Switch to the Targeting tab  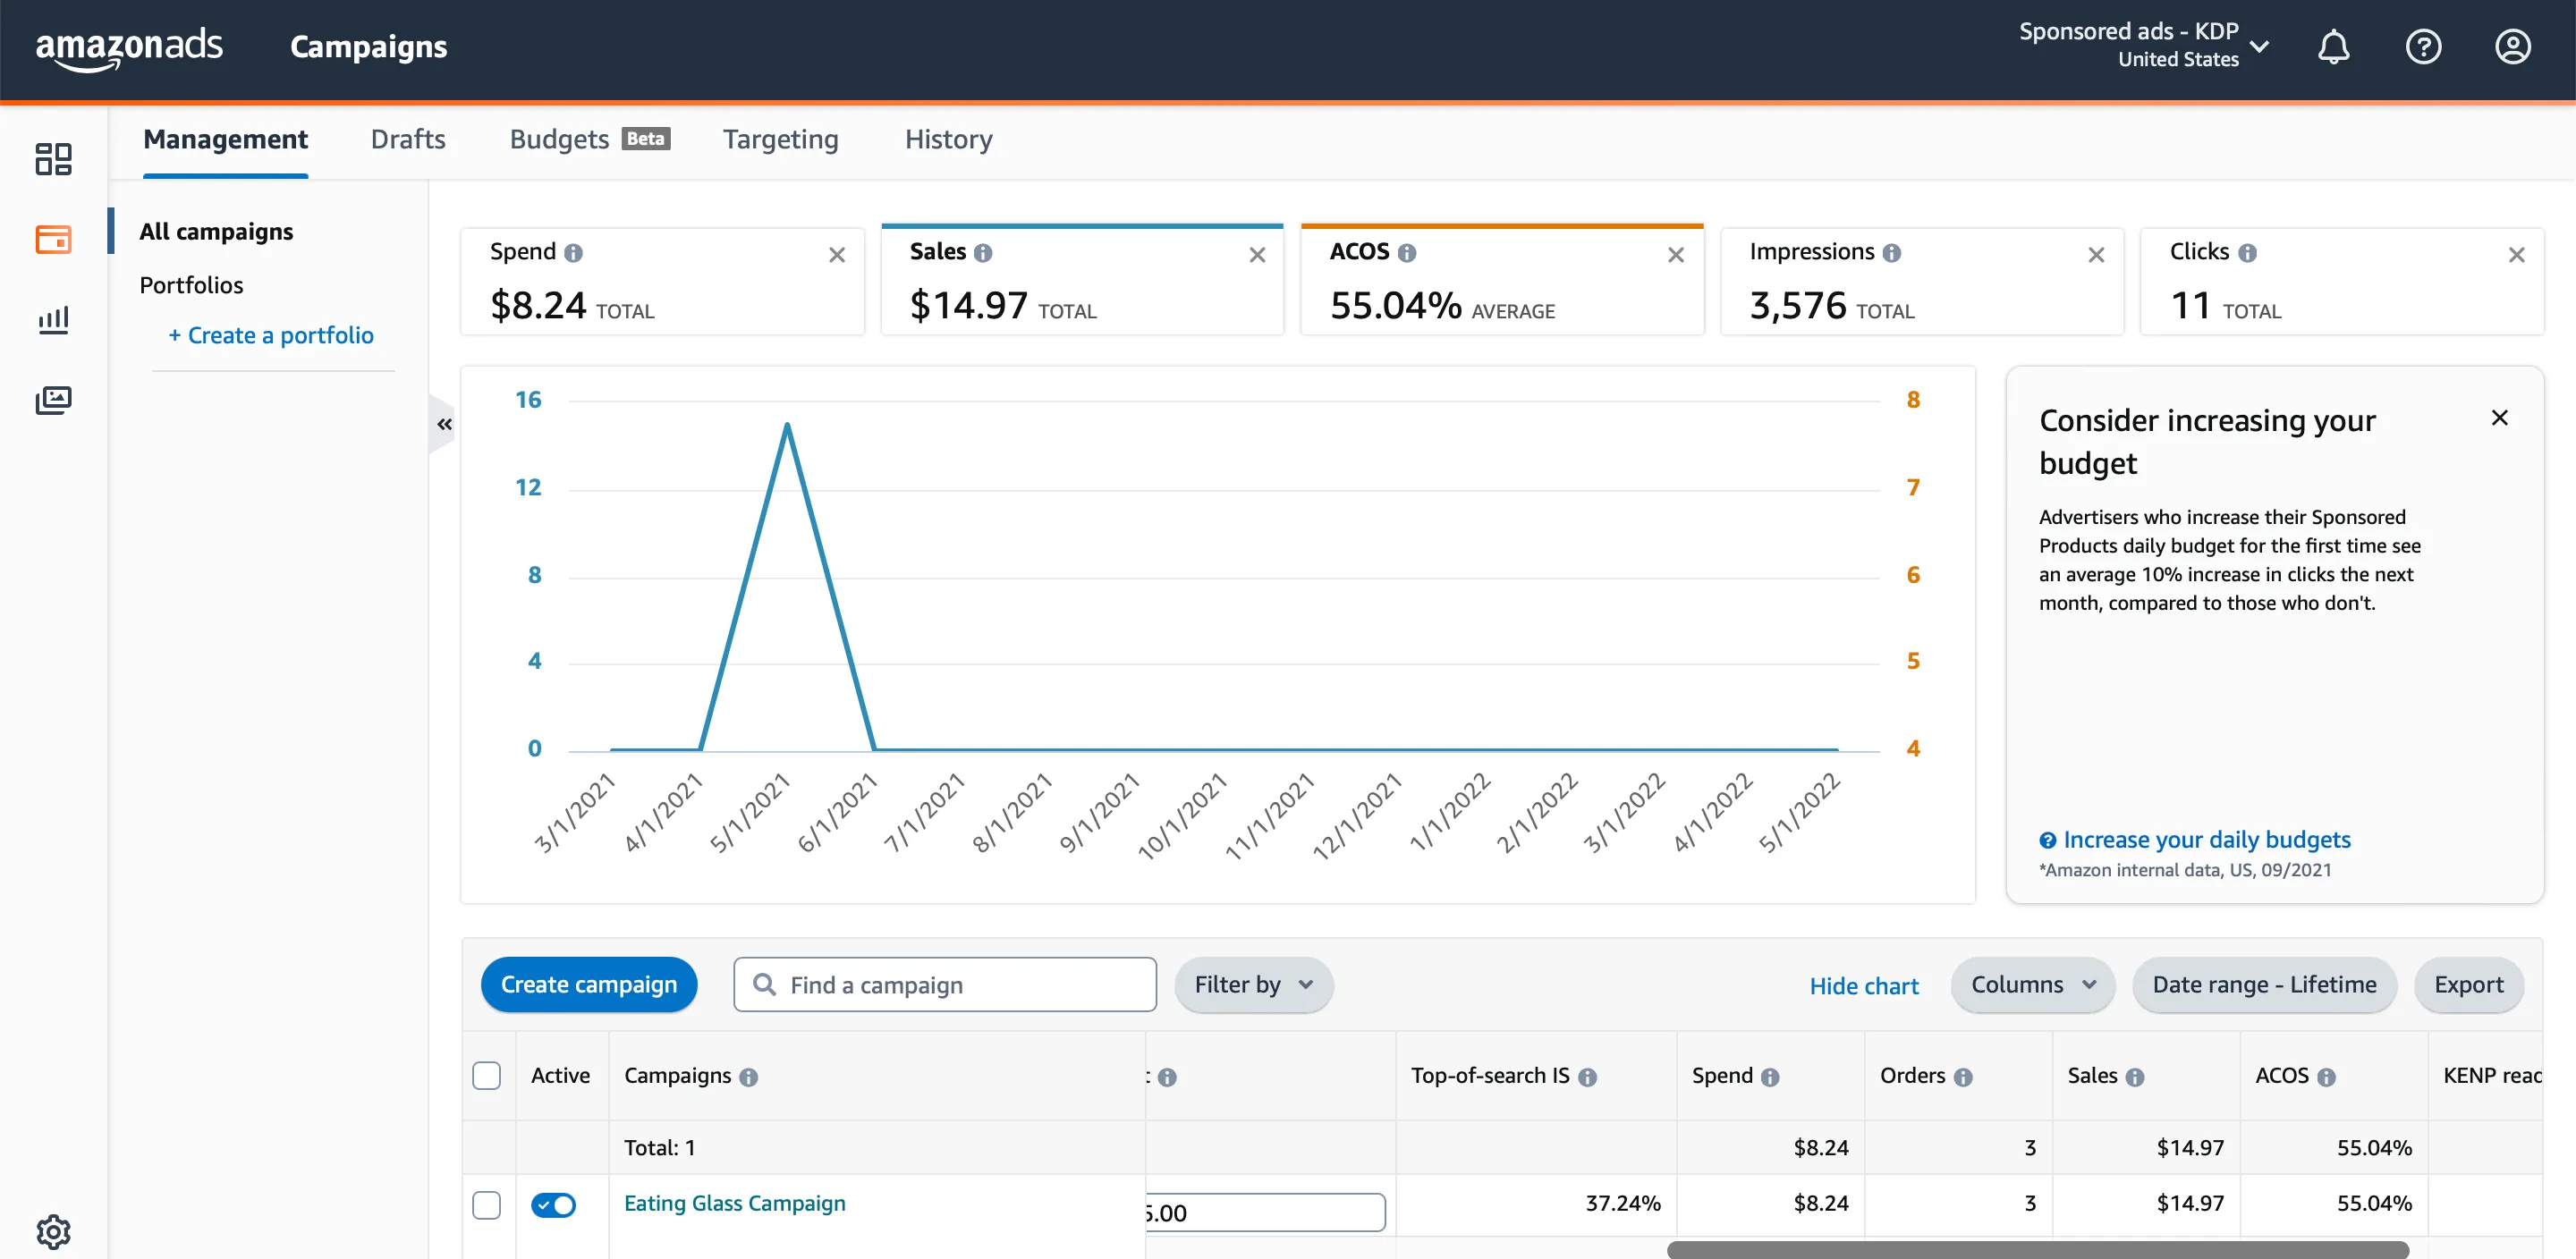(780, 139)
